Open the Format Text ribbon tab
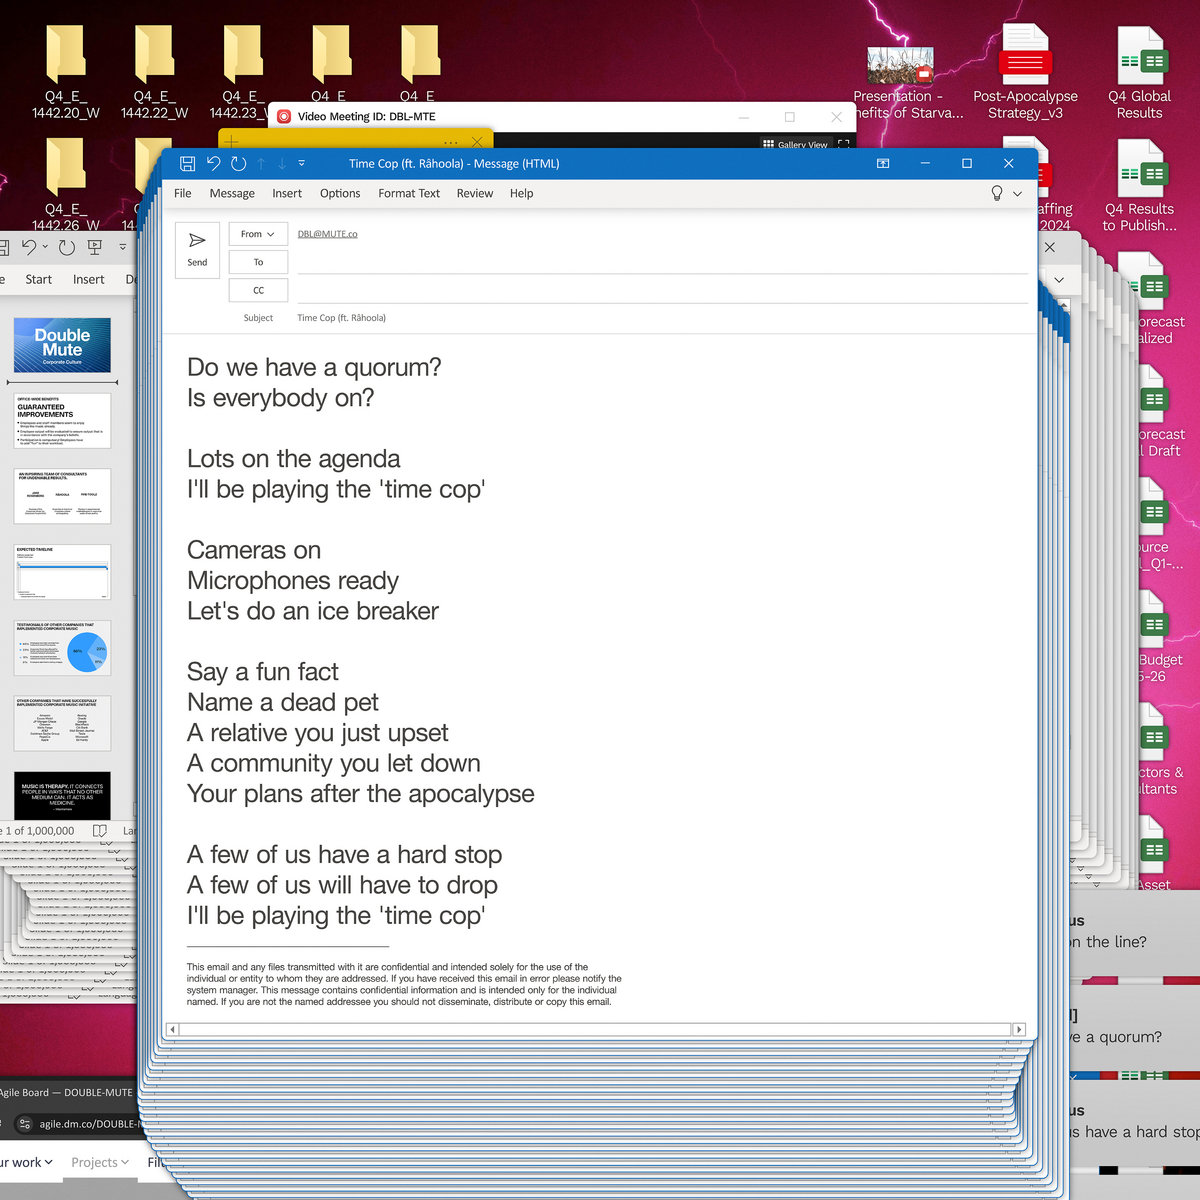The image size is (1200, 1200). click(408, 193)
